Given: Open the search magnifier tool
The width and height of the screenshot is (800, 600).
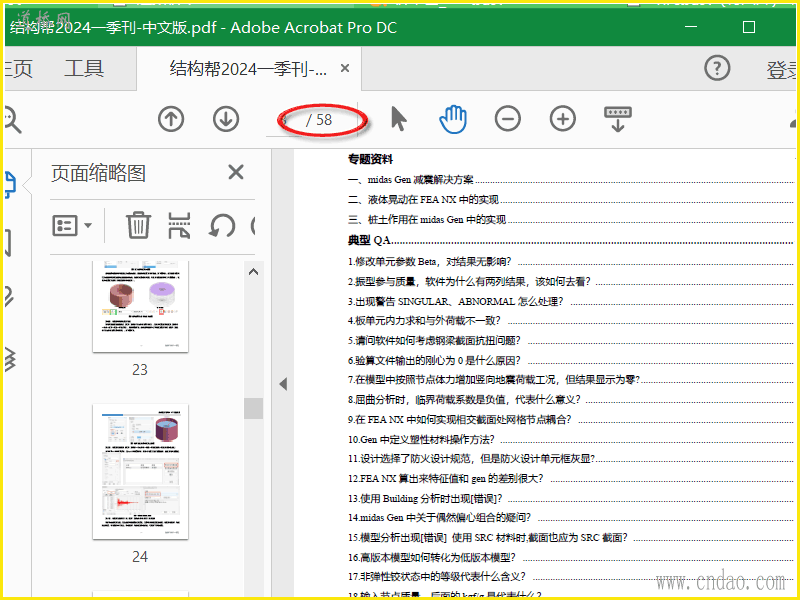Looking at the screenshot, I should click(11, 119).
